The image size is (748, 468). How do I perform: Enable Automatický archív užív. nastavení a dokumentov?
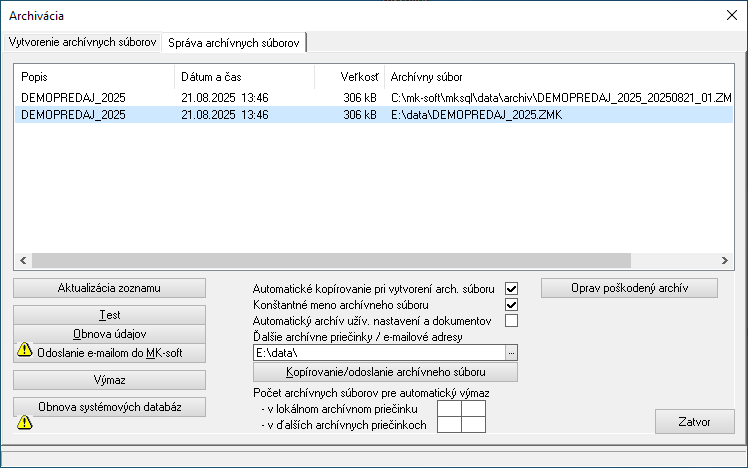pos(511,321)
